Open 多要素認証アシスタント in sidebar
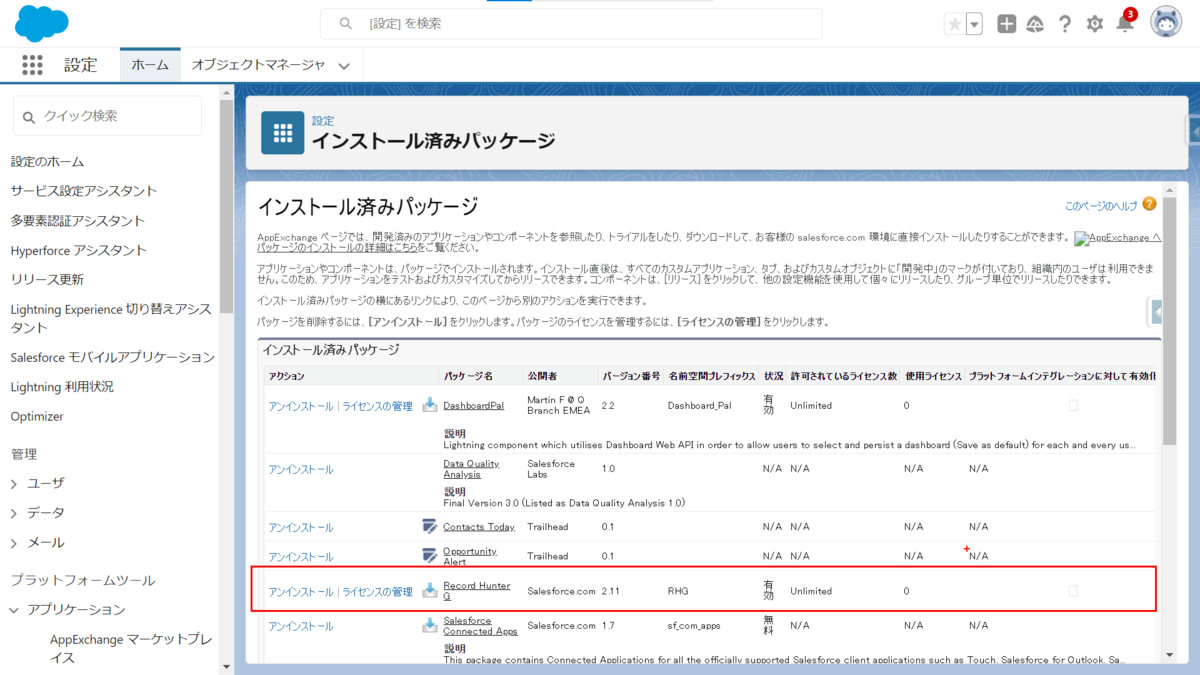The image size is (1200, 675). tap(78, 221)
